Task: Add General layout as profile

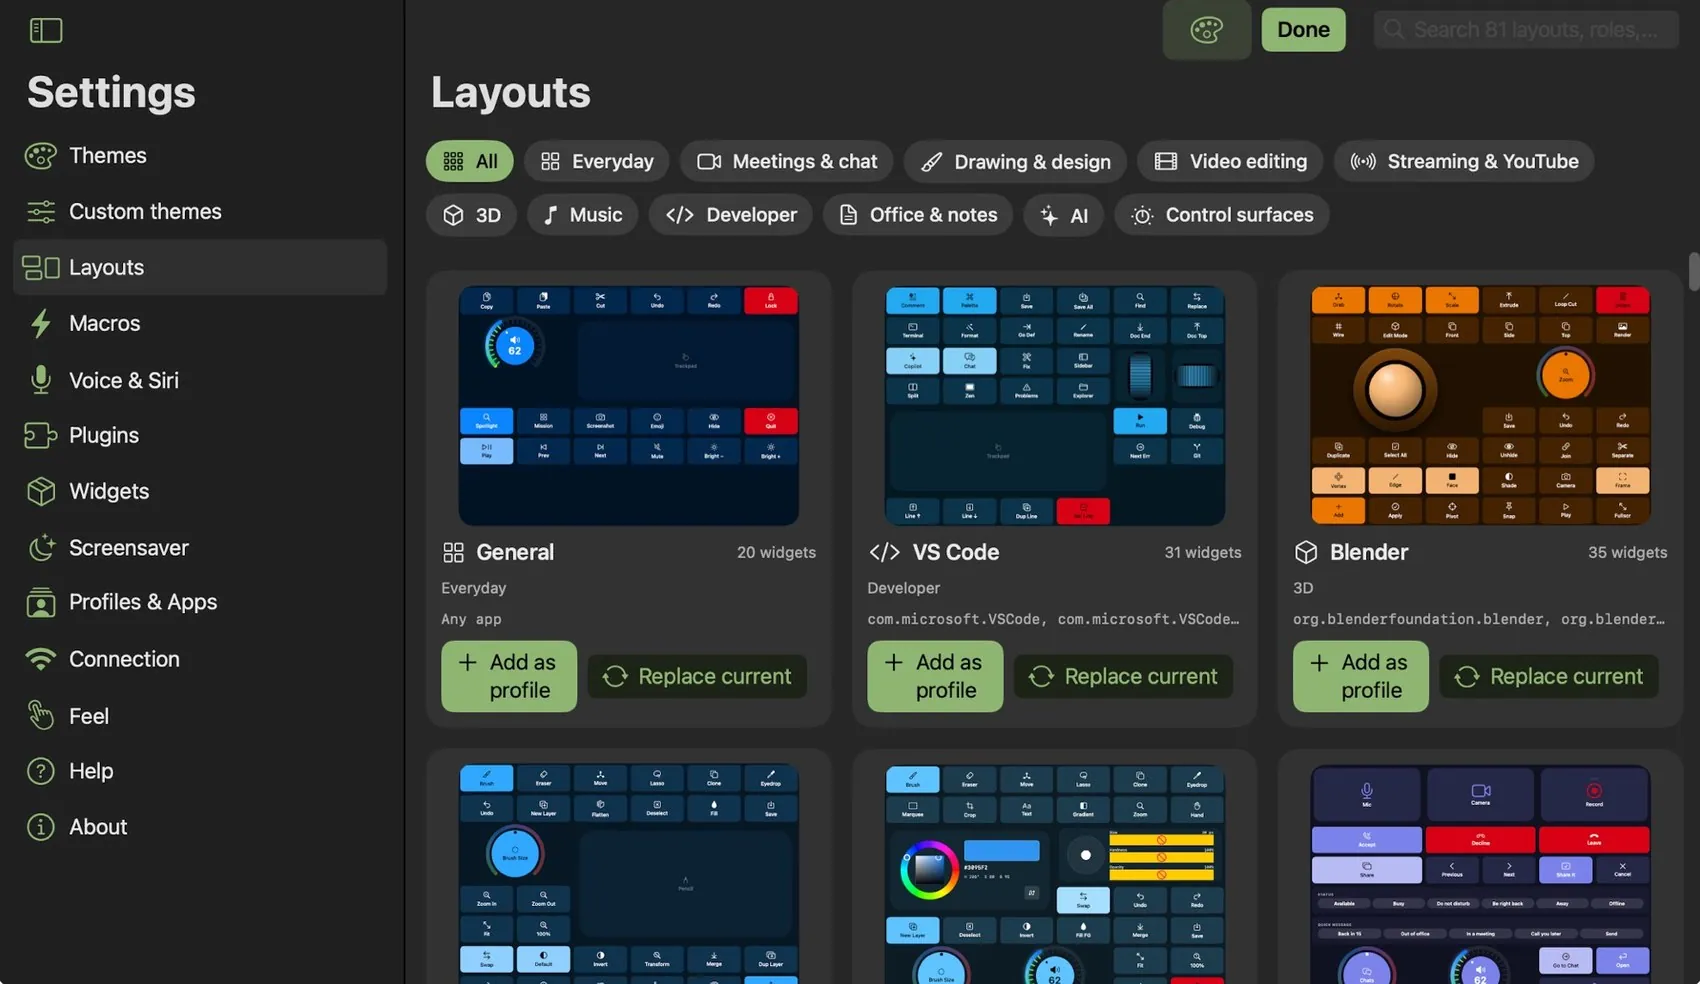Action: pos(509,676)
